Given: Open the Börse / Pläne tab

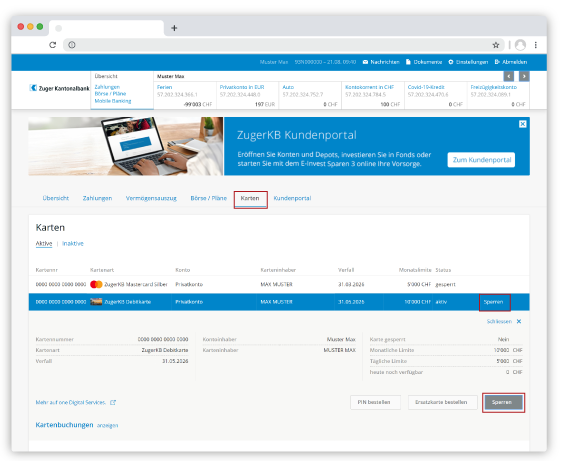Looking at the screenshot, I should point(209,198).
